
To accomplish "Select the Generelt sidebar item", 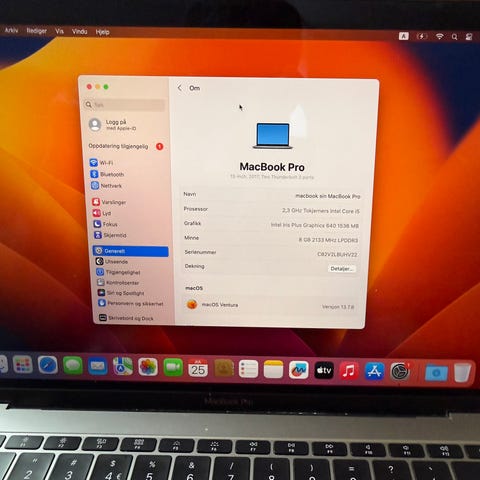I will [x=131, y=251].
